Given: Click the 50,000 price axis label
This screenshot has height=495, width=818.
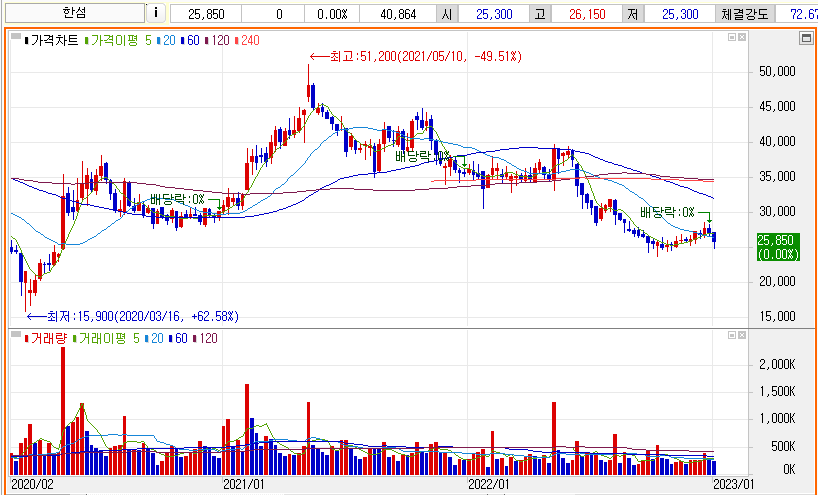Looking at the screenshot, I should coord(776,71).
